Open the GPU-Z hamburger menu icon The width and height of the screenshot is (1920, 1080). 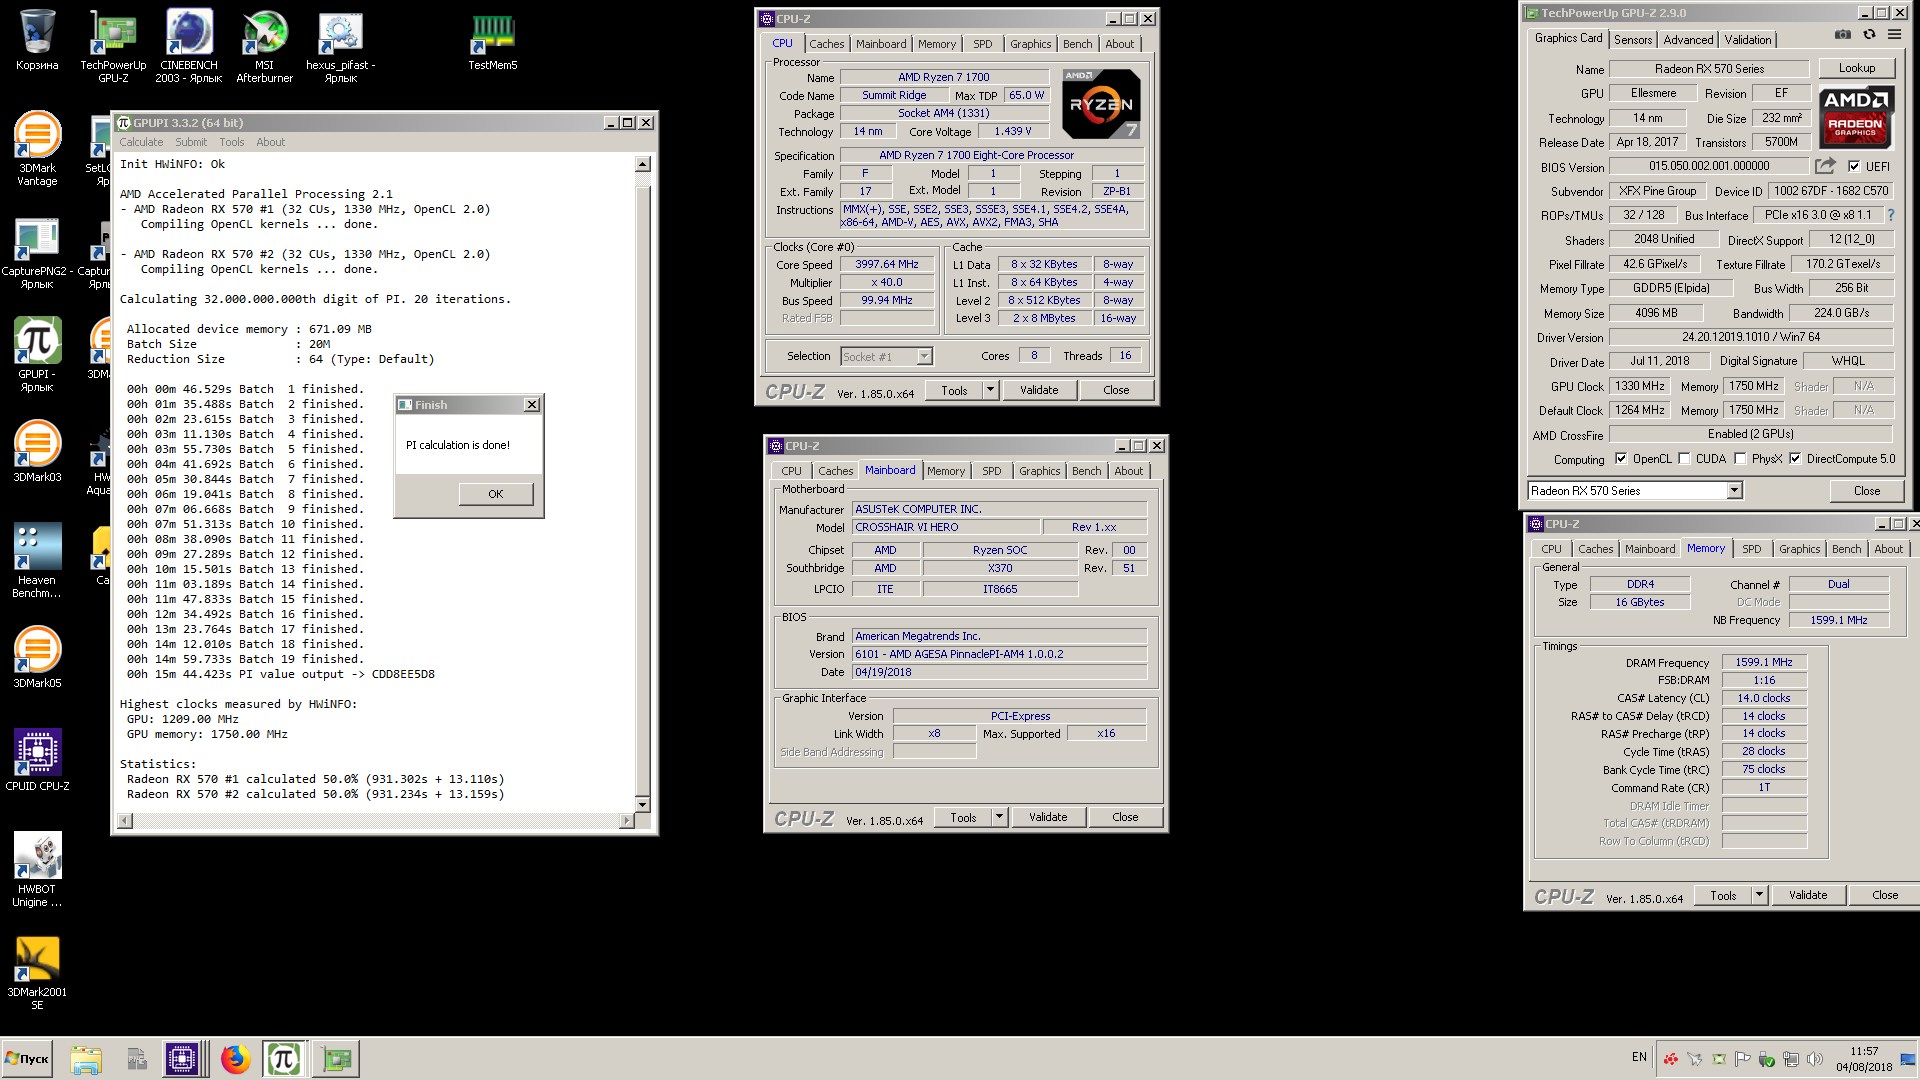[1894, 34]
